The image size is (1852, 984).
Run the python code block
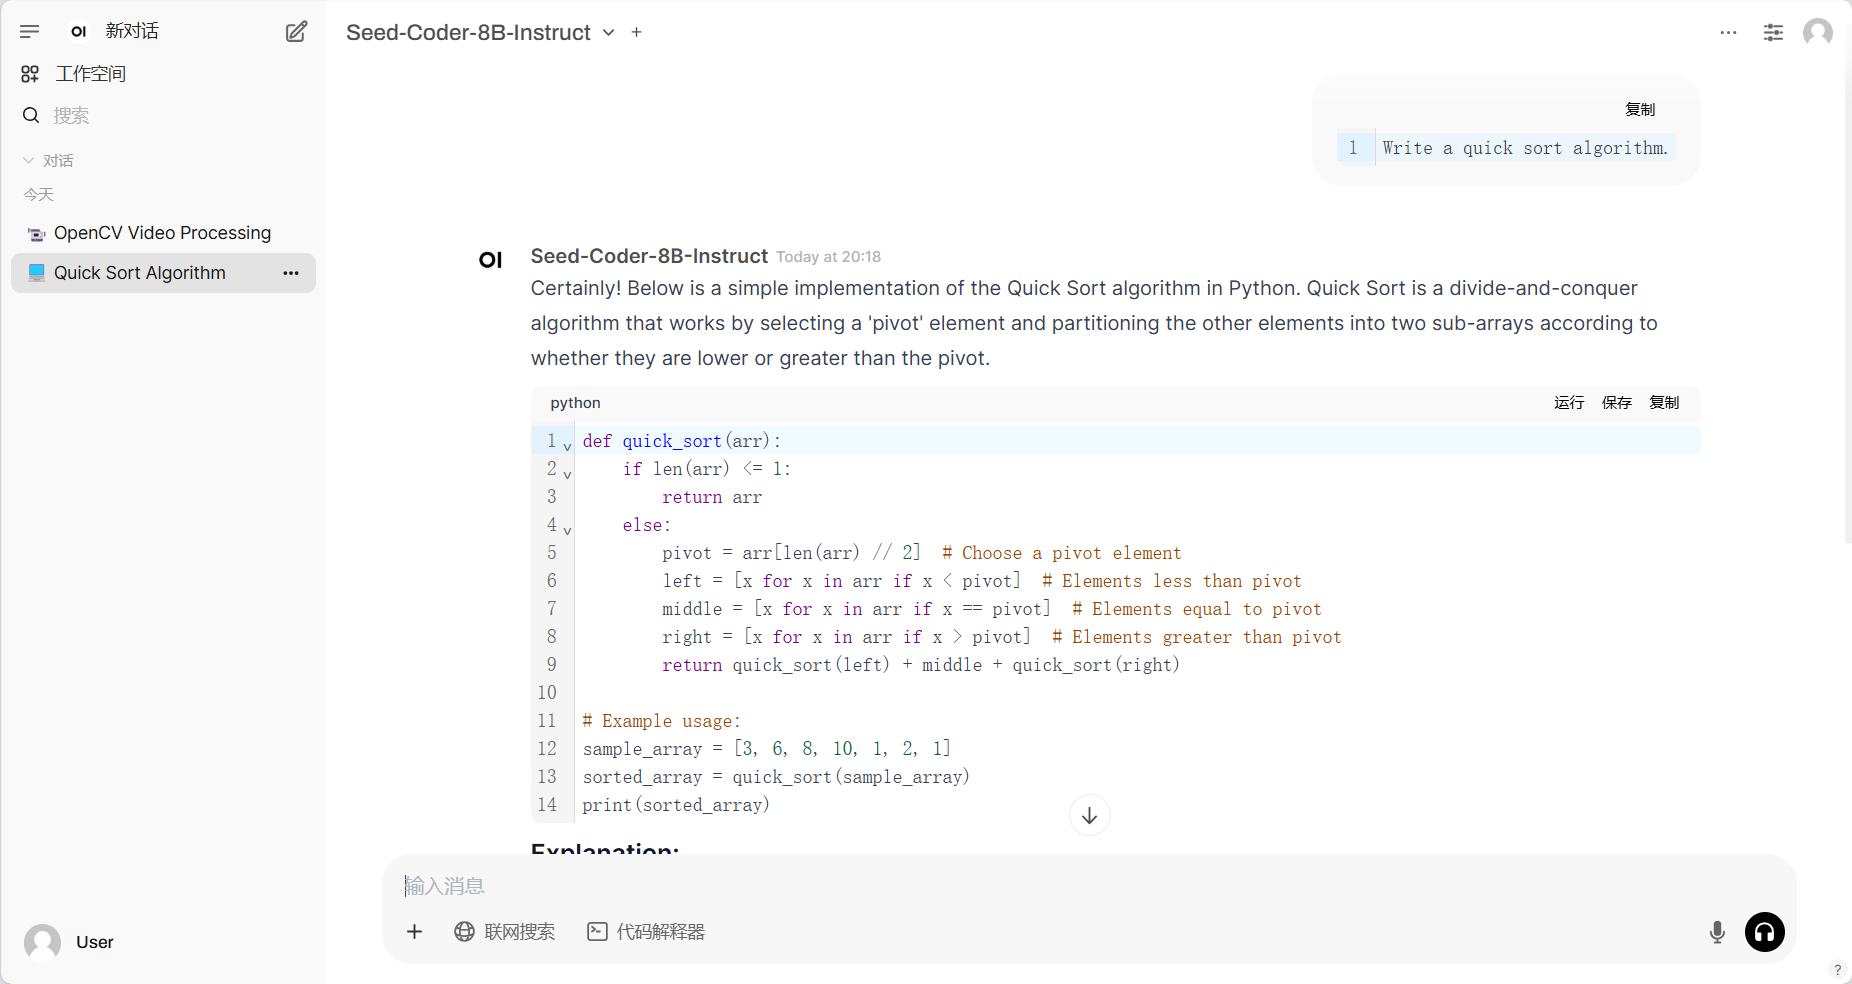(x=1568, y=402)
